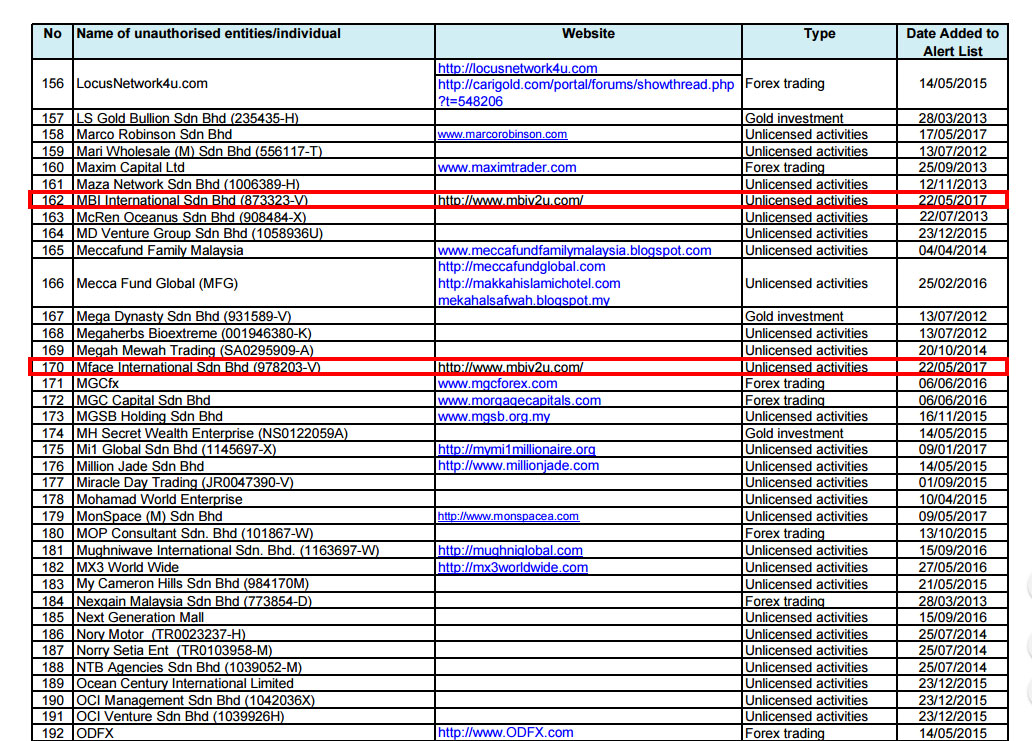1032x741 pixels.
Task: Open the www.mgcforex.com link
Action: click(497, 383)
